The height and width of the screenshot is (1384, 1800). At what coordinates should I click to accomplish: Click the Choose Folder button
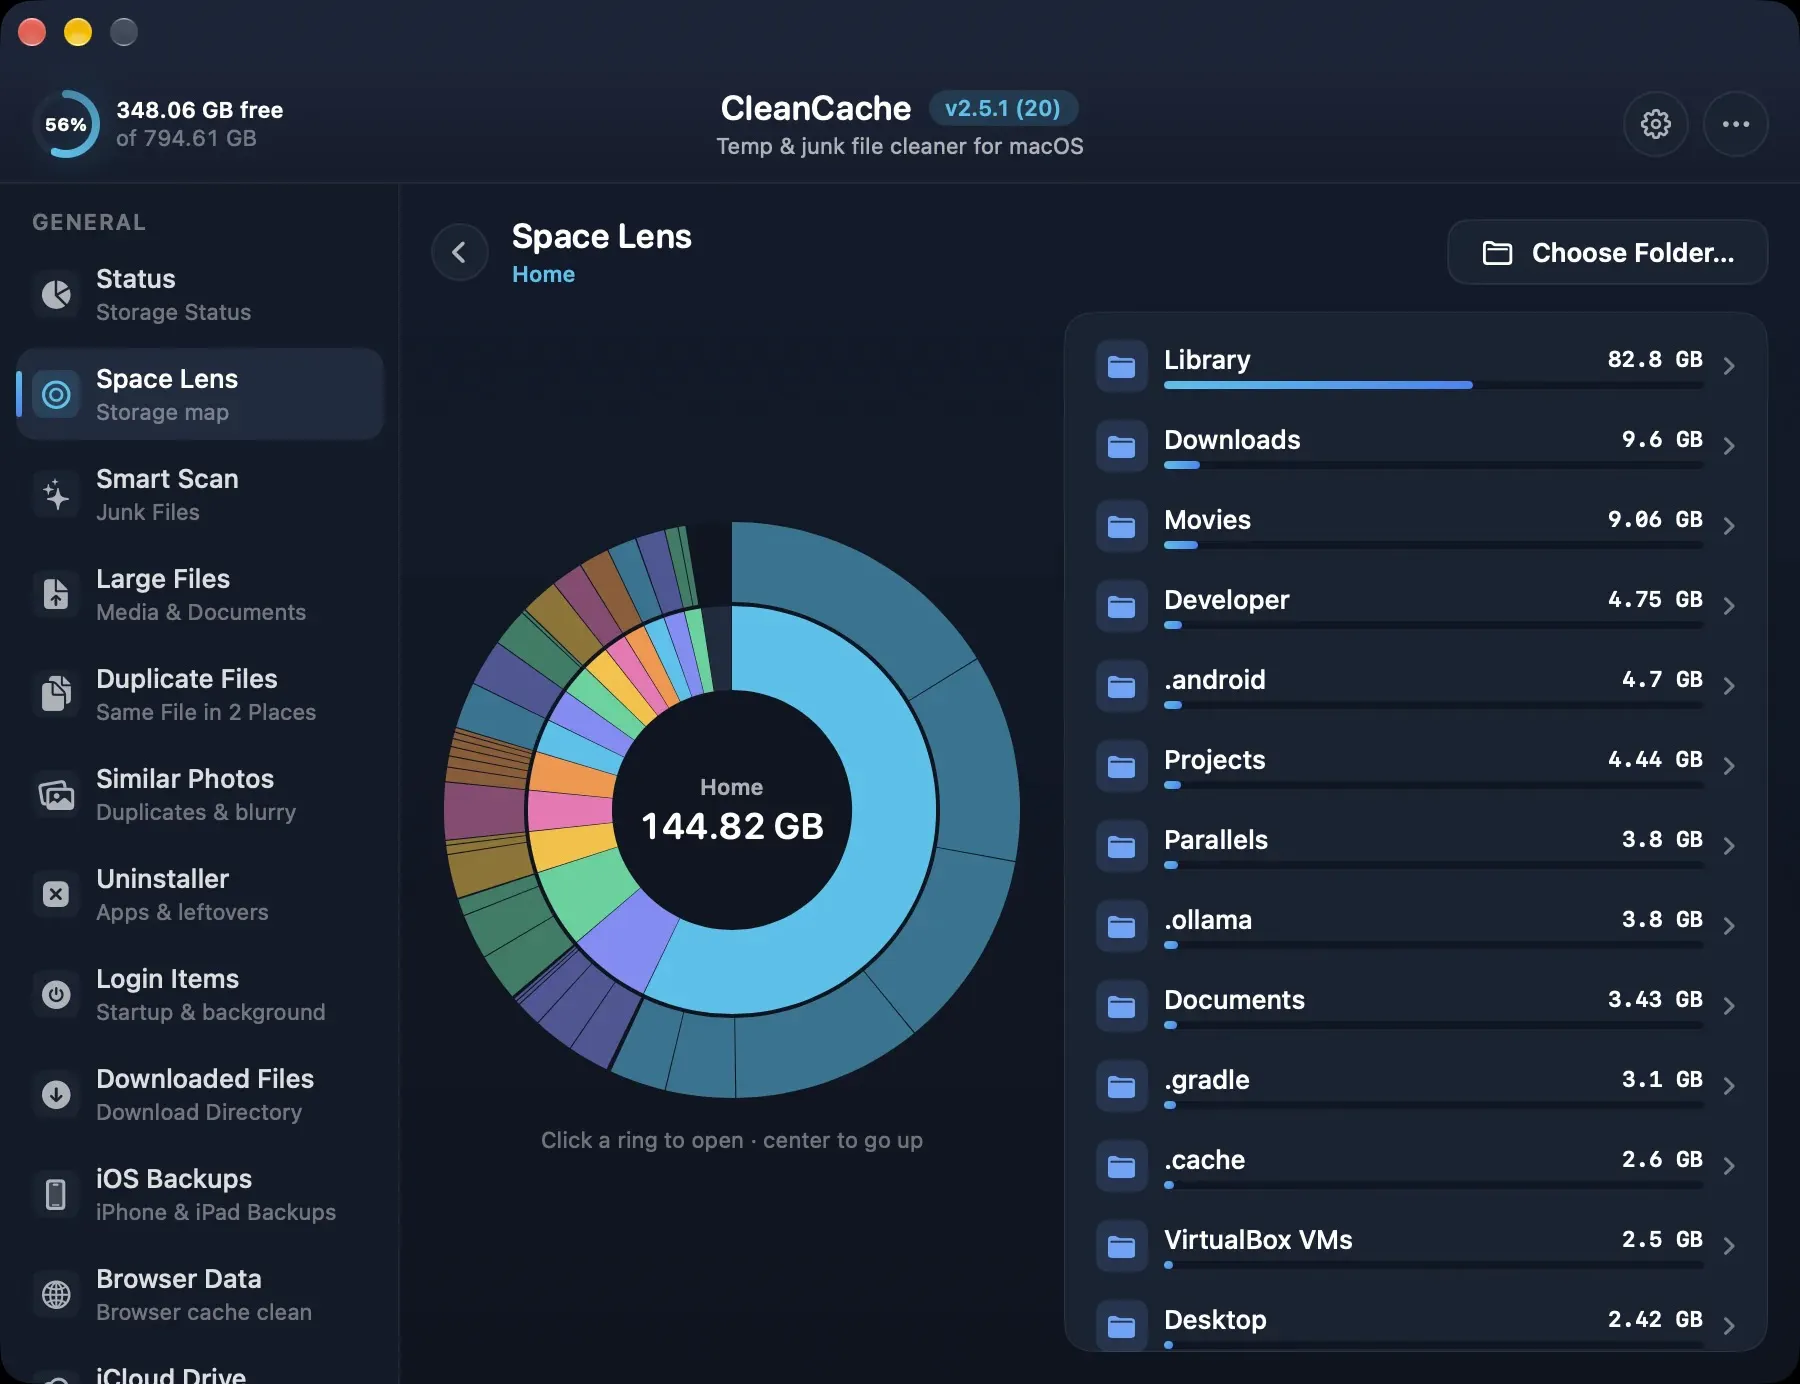coord(1608,252)
